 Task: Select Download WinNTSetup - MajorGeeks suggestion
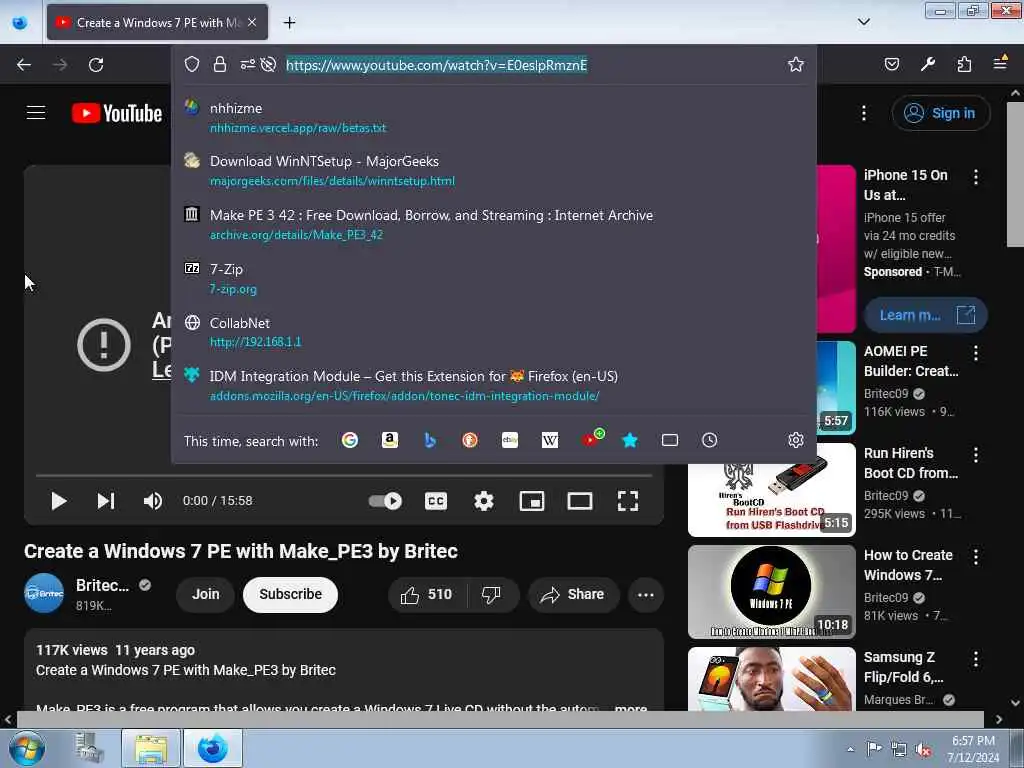point(493,170)
